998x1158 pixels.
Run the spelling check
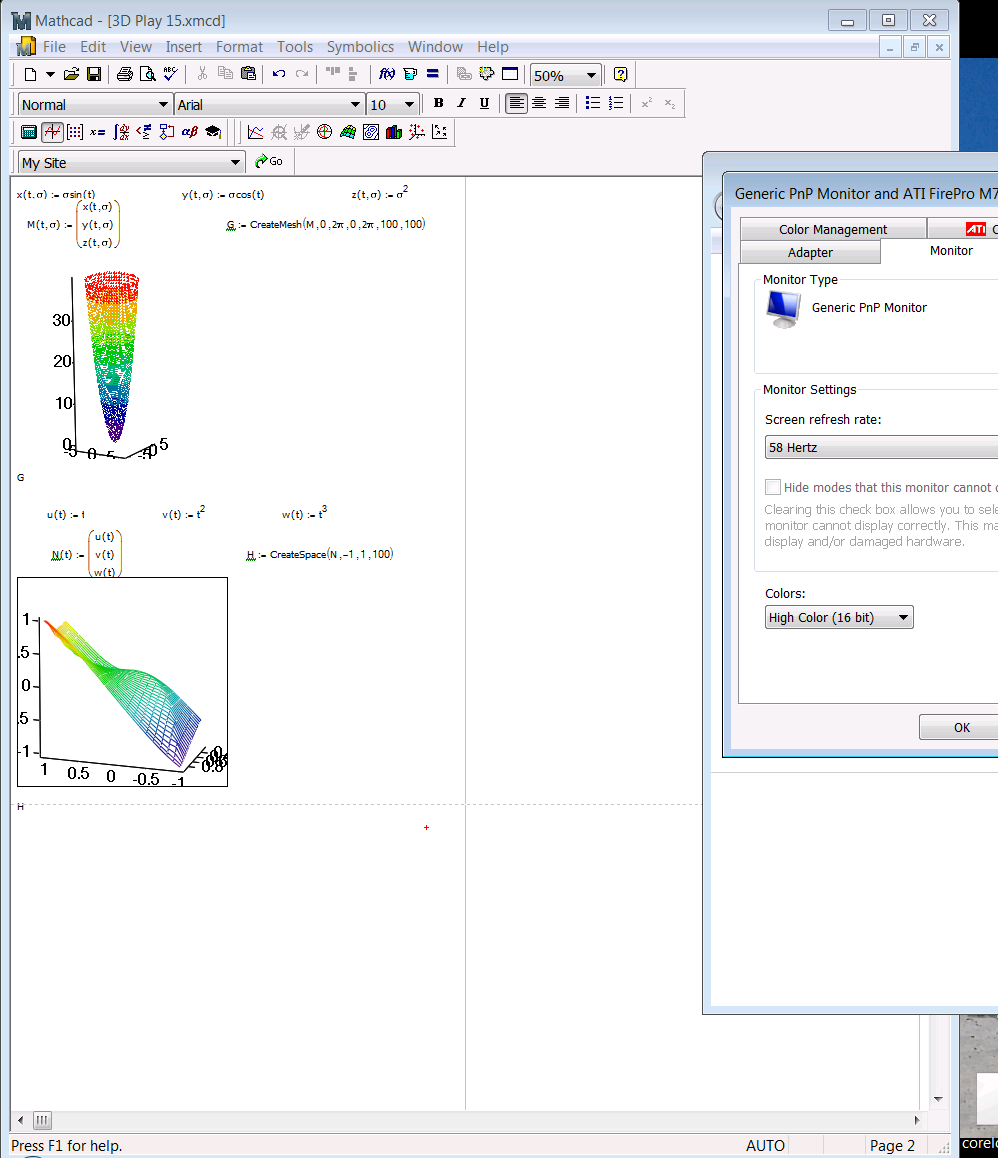pos(171,75)
